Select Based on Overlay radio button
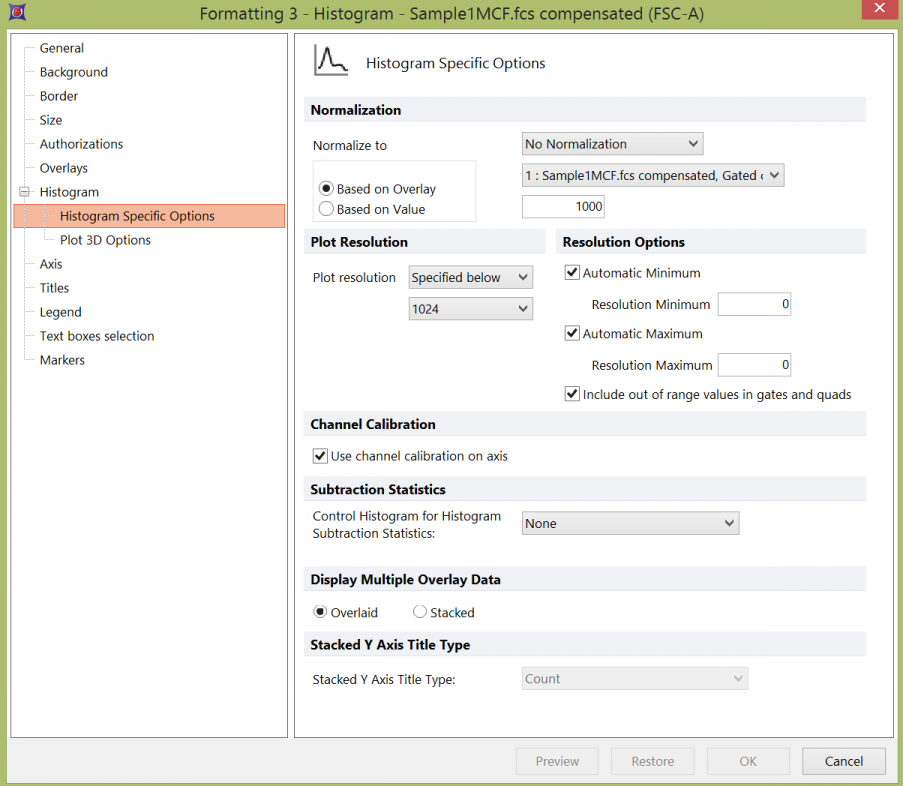Viewport: 903px width, 786px height. coord(326,189)
